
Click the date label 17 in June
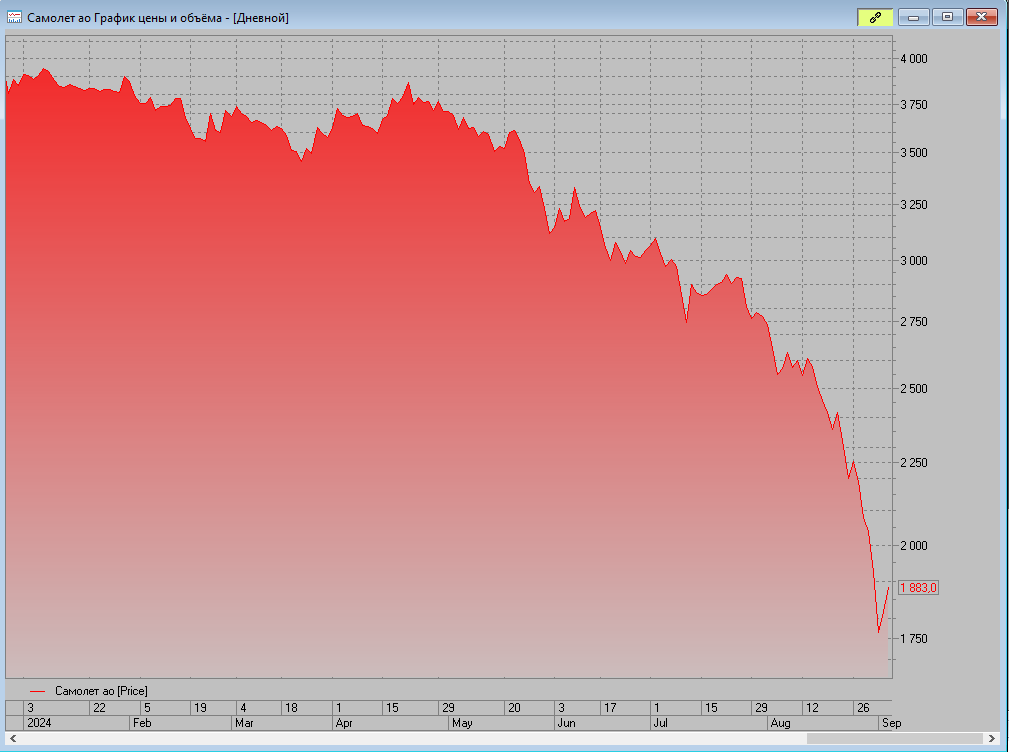pos(610,708)
